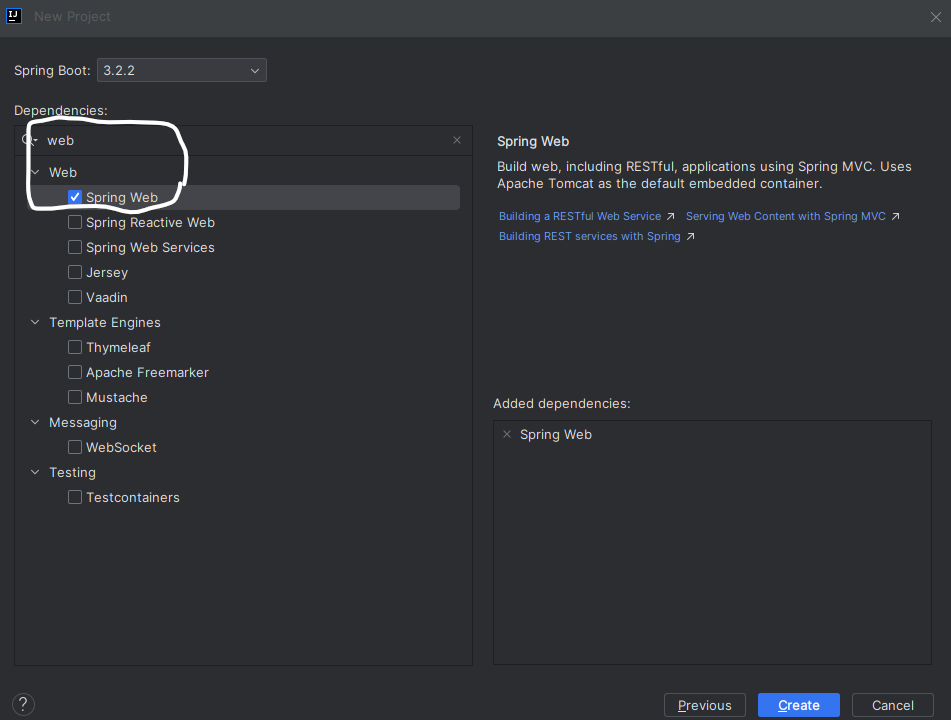951x720 pixels.
Task: Click 'Spring Web' in Added dependencies list
Action: 556,434
